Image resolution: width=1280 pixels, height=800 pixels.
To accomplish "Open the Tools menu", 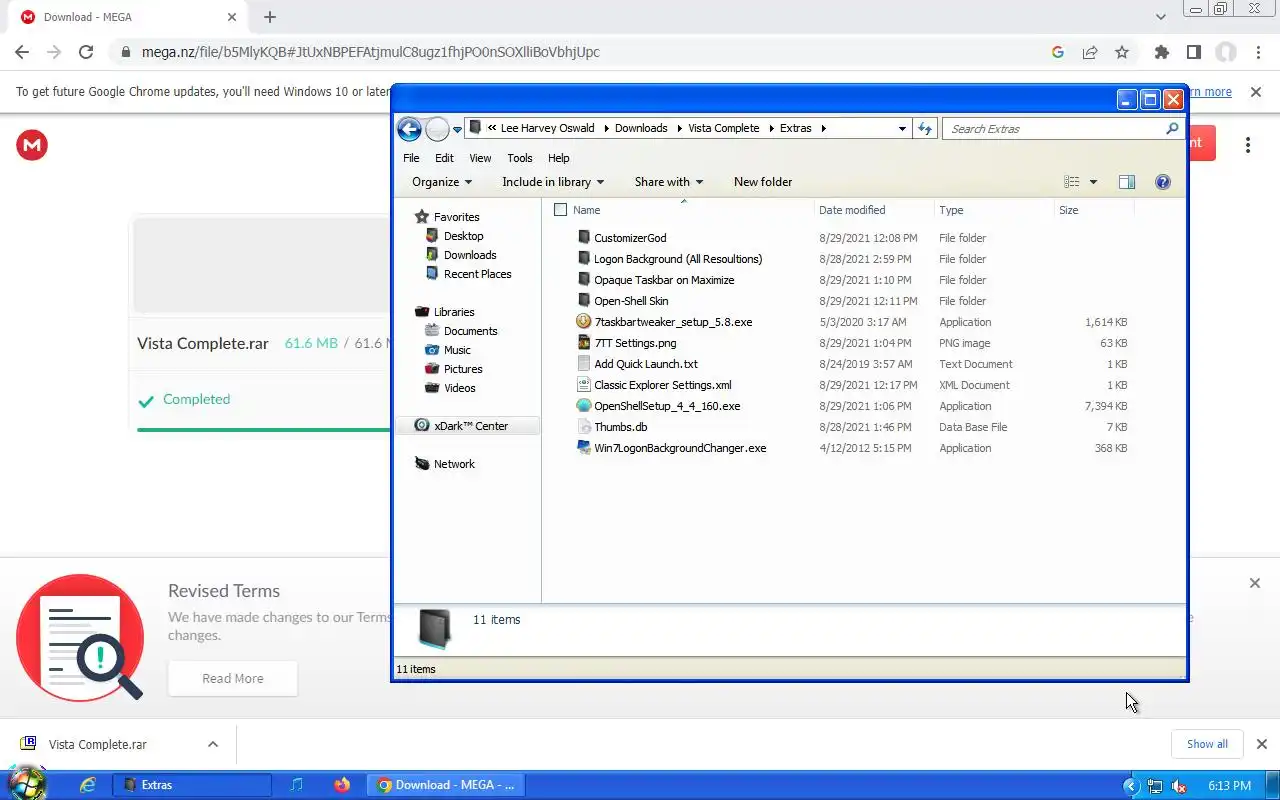I will coord(520,158).
